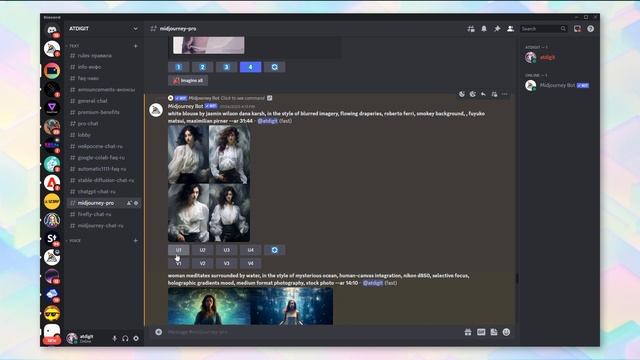Open the rules channel

click(x=104, y=56)
